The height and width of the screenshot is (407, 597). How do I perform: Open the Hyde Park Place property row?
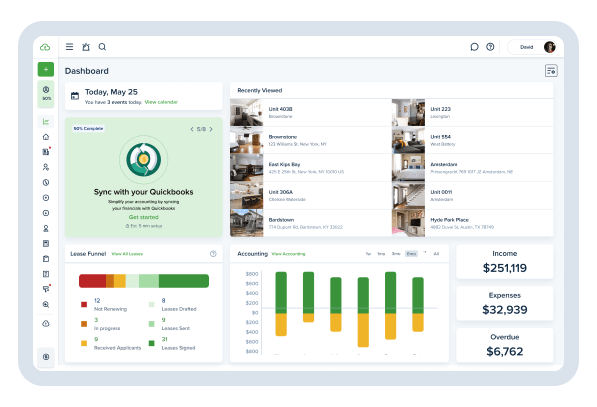(472, 223)
